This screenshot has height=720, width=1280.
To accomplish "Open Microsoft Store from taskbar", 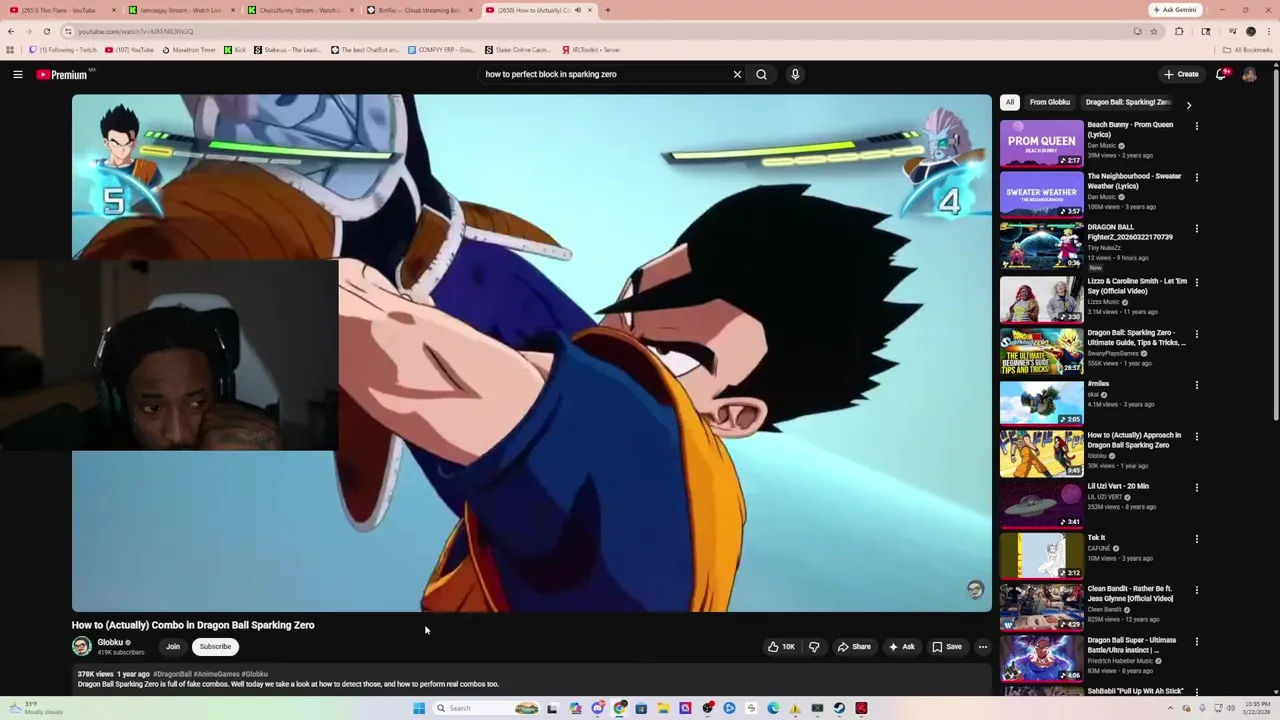I will coord(641,708).
